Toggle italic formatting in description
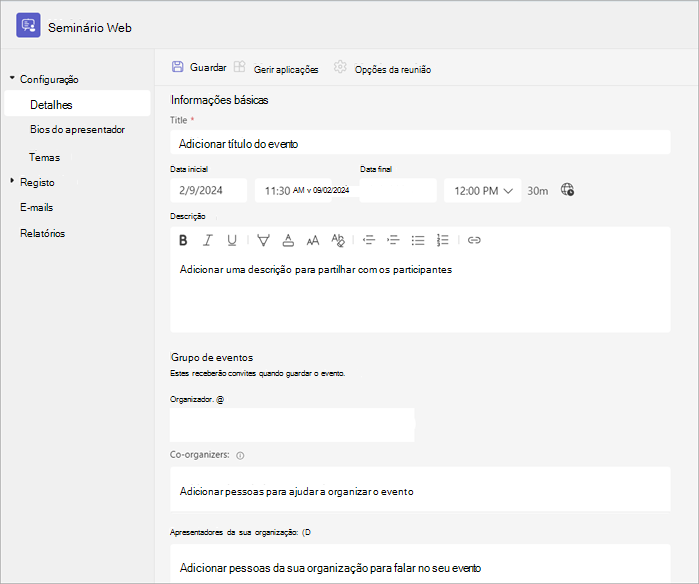Image resolution: width=699 pixels, height=584 pixels. click(x=207, y=240)
